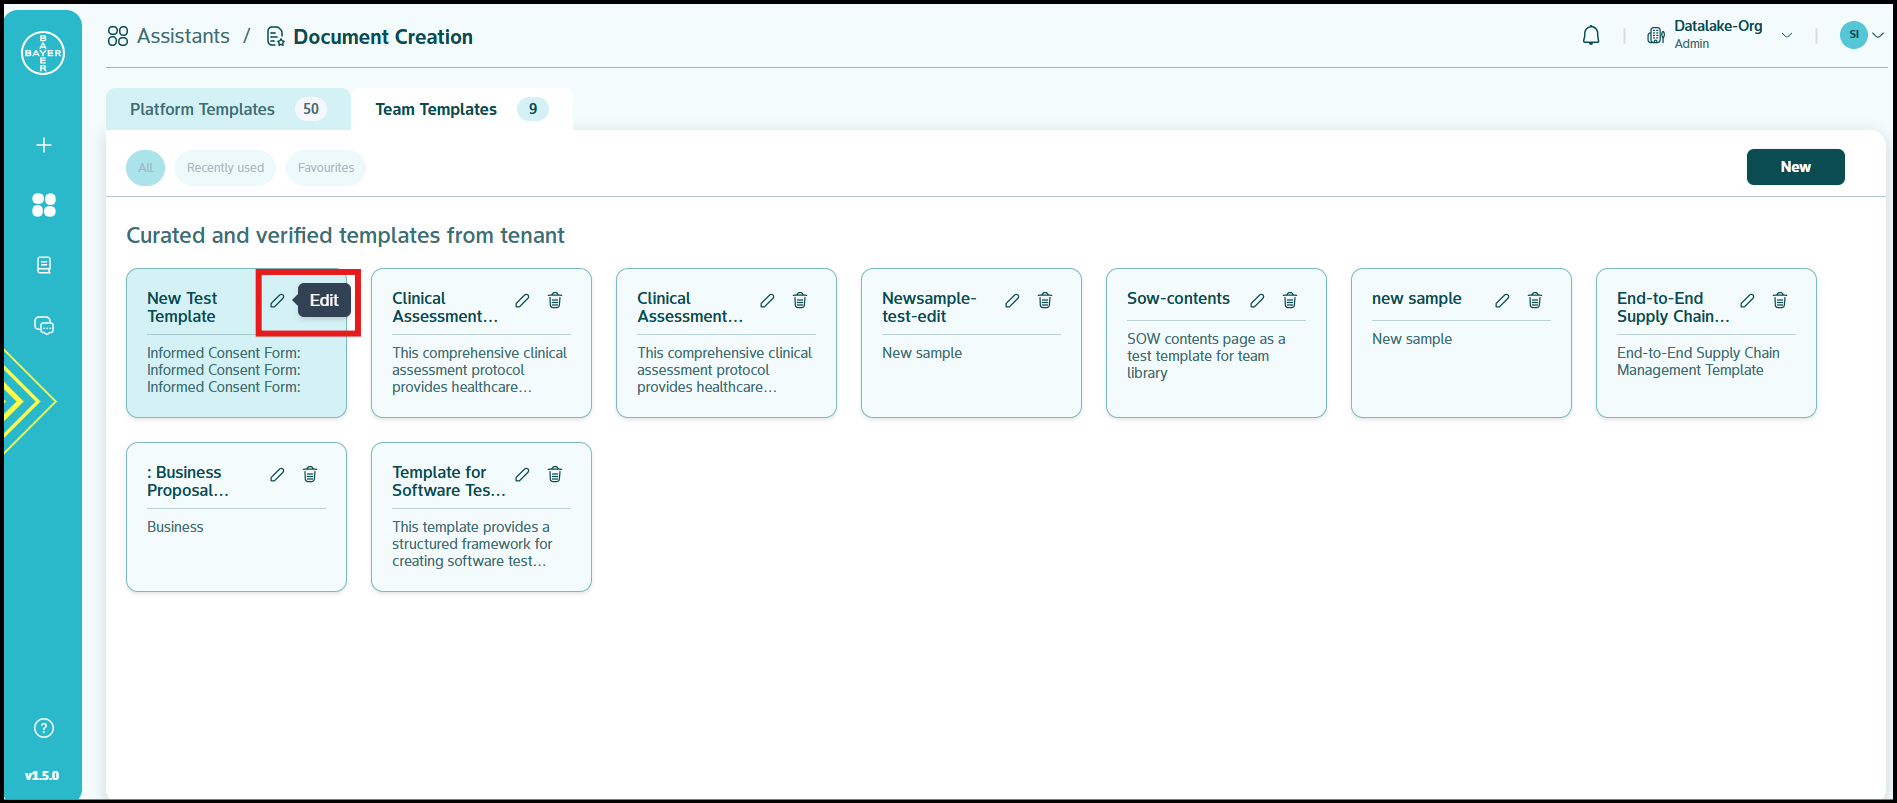Delete the Sow-contents template

pyautogui.click(x=1290, y=300)
